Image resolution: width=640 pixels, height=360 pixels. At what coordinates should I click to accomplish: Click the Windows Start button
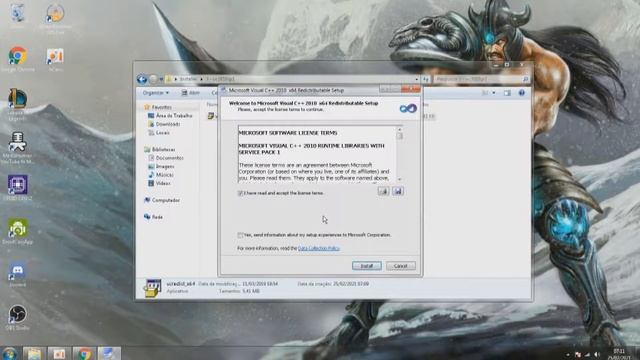[x=9, y=353]
